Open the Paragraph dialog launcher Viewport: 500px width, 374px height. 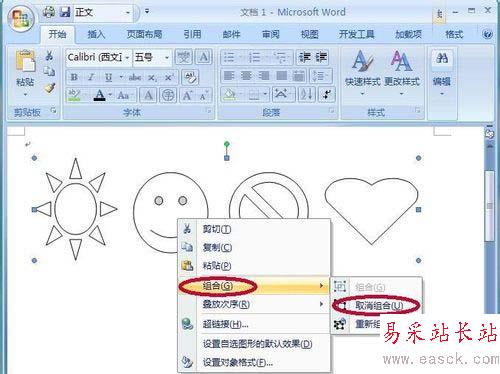click(x=332, y=111)
